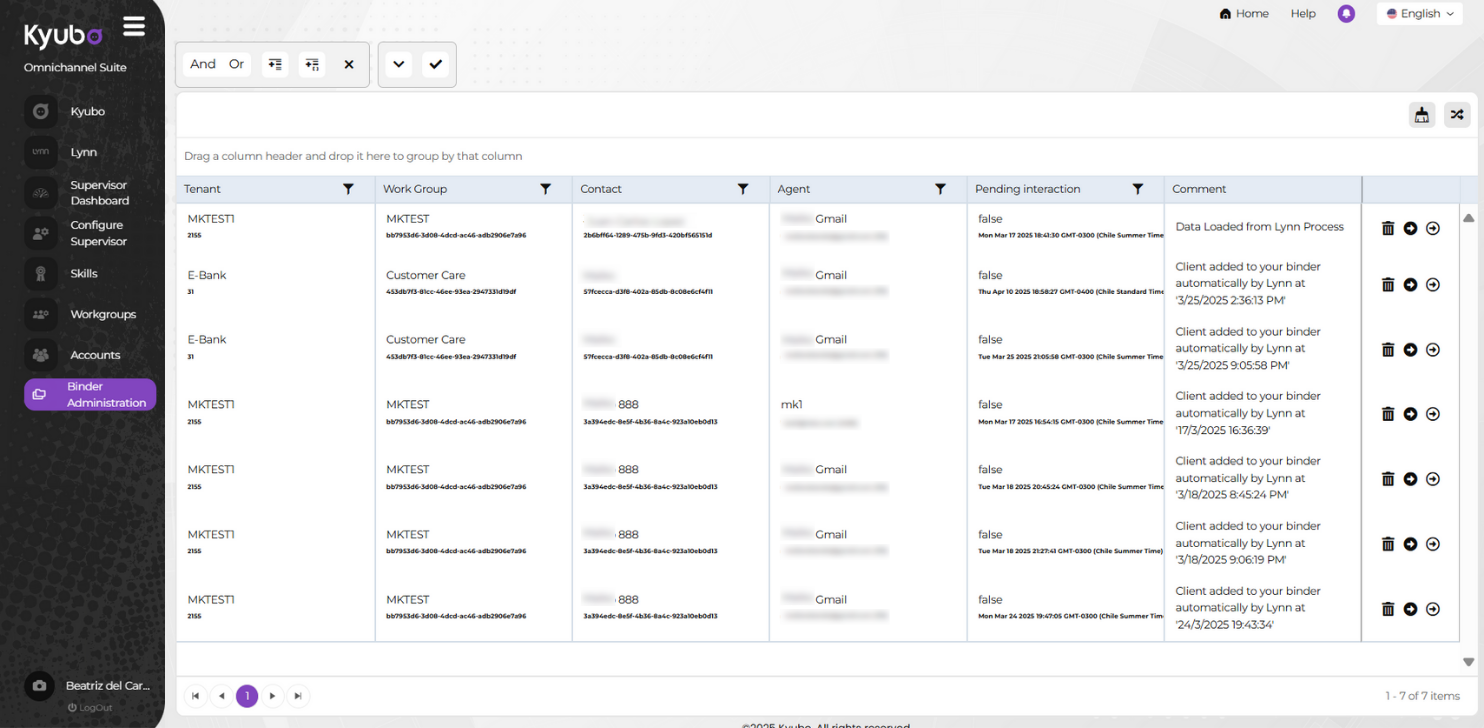Open the Agent column filter

940,189
